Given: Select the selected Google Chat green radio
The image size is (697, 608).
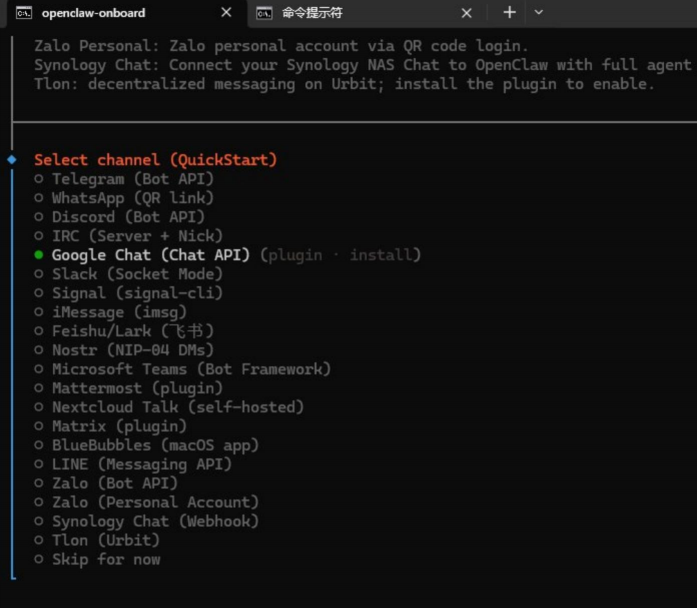Looking at the screenshot, I should click(x=39, y=255).
